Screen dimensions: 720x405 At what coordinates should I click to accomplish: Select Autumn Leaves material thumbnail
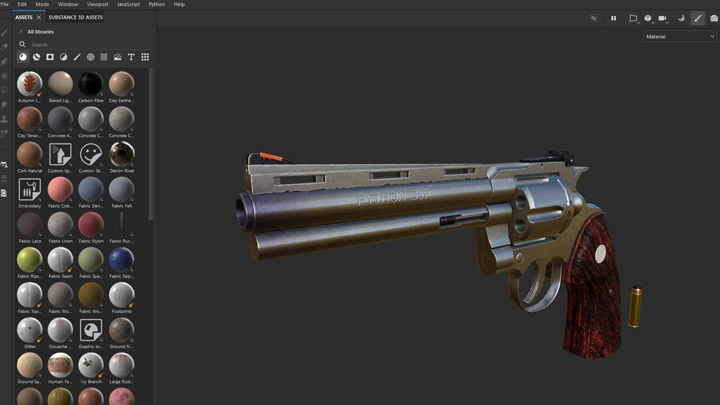click(29, 84)
